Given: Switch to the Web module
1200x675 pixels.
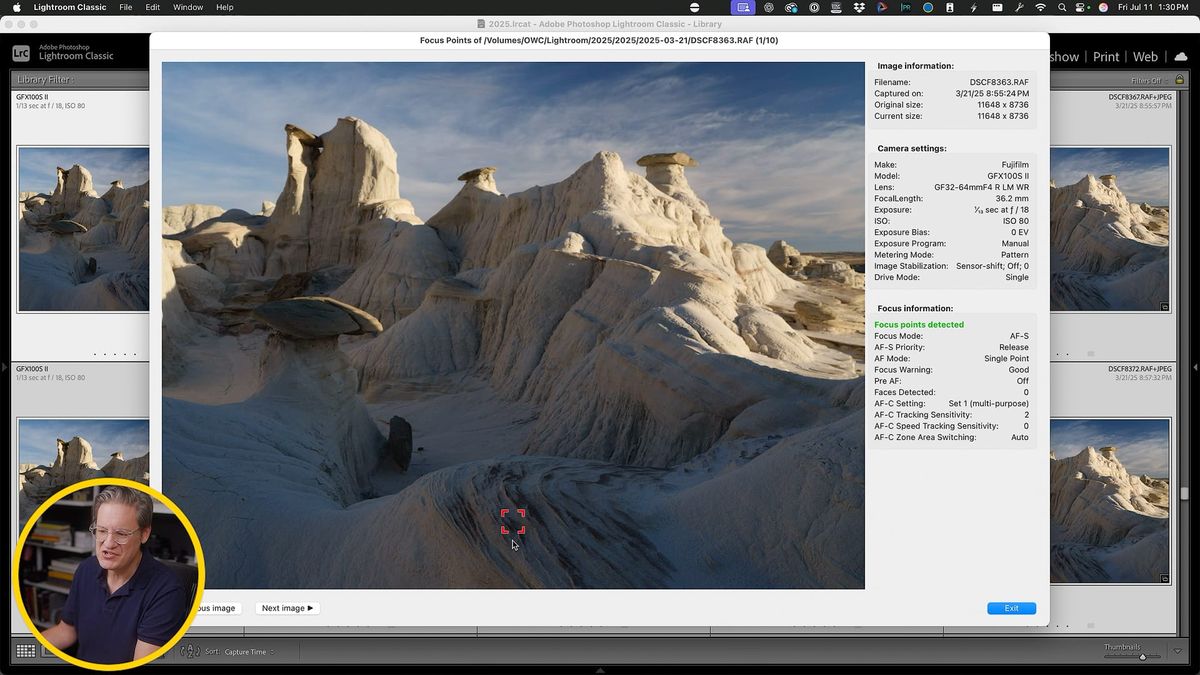Looking at the screenshot, I should coord(1145,56).
